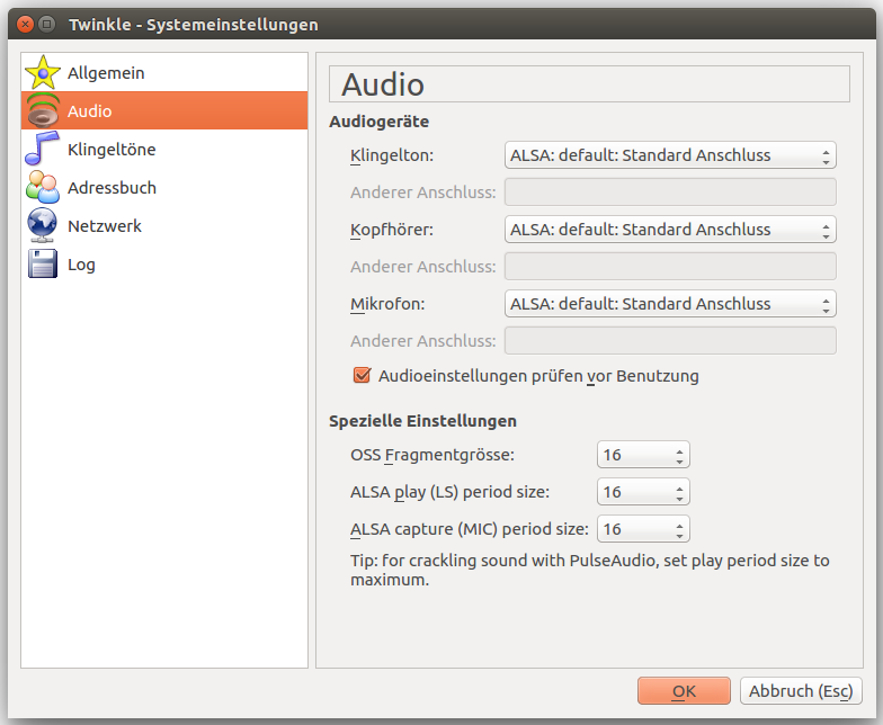Screen dimensions: 883x725
Task: Click the Abbruch (Esc) button
Action: (801, 691)
